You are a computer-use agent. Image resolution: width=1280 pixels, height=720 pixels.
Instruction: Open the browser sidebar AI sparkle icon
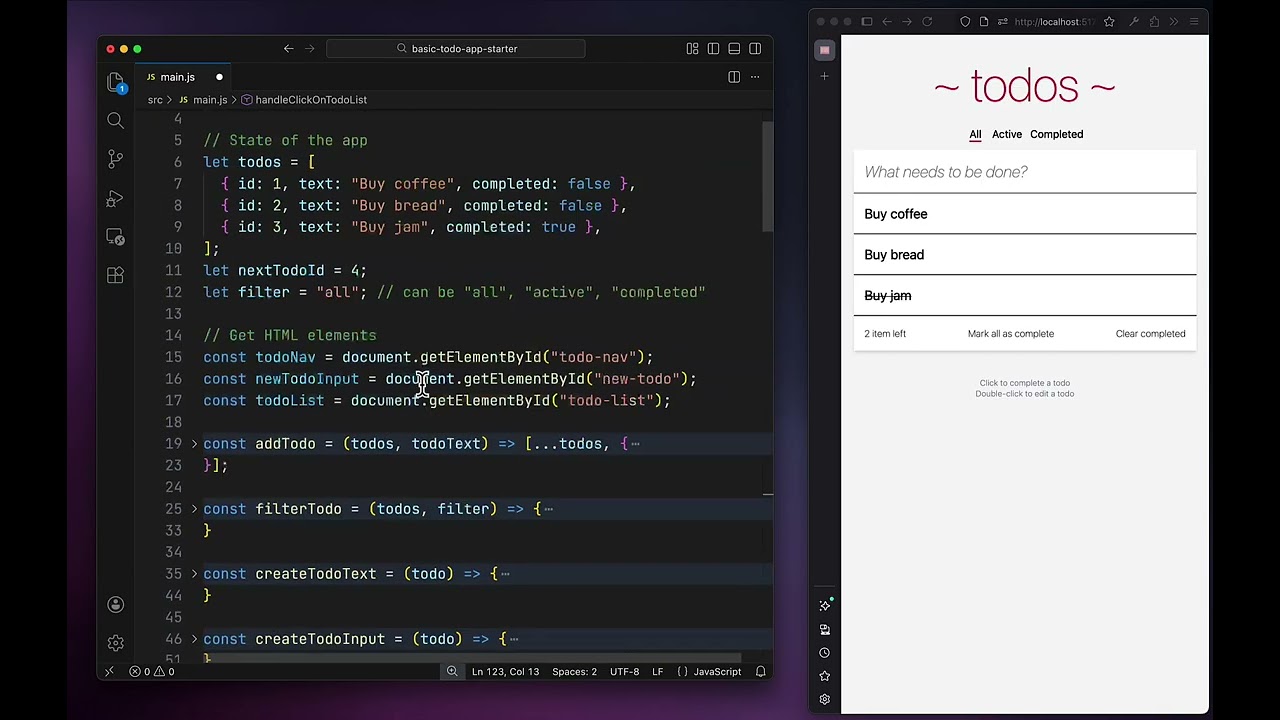pos(825,606)
